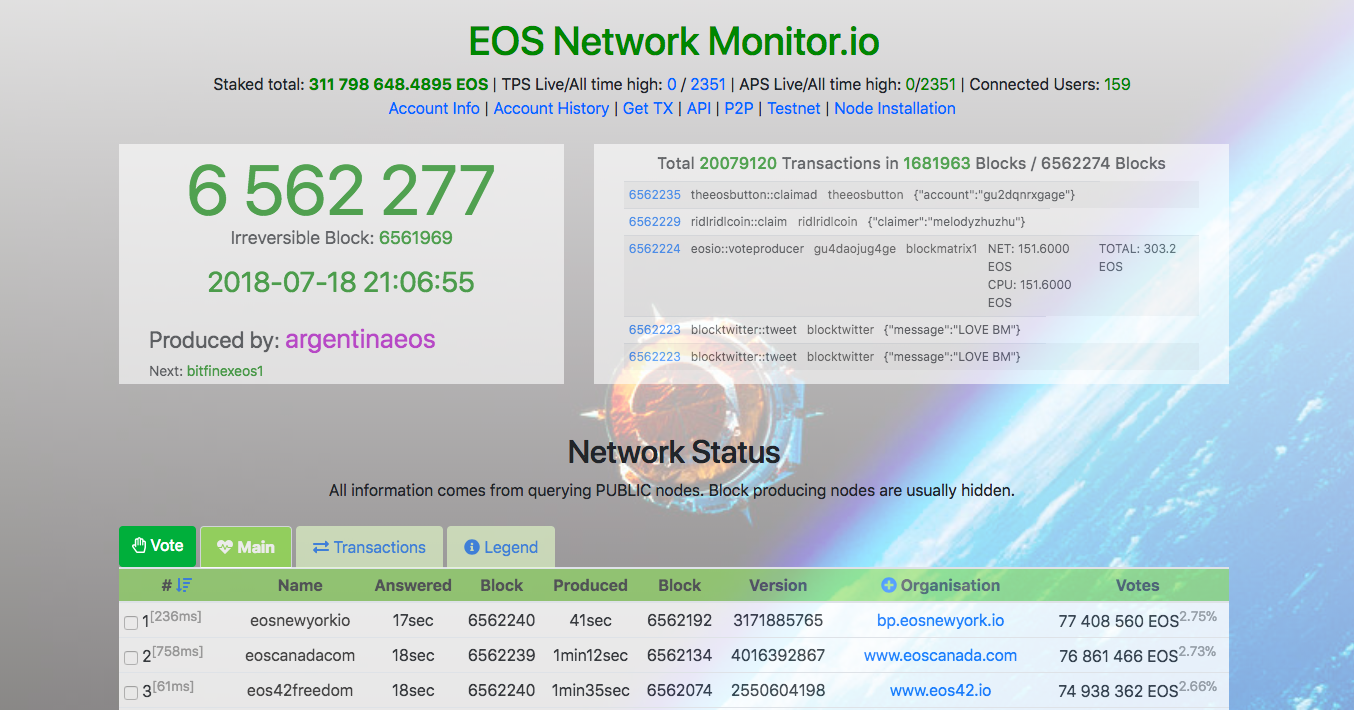This screenshot has width=1354, height=710.
Task: Click the Votes column header
Action: pos(1137,586)
